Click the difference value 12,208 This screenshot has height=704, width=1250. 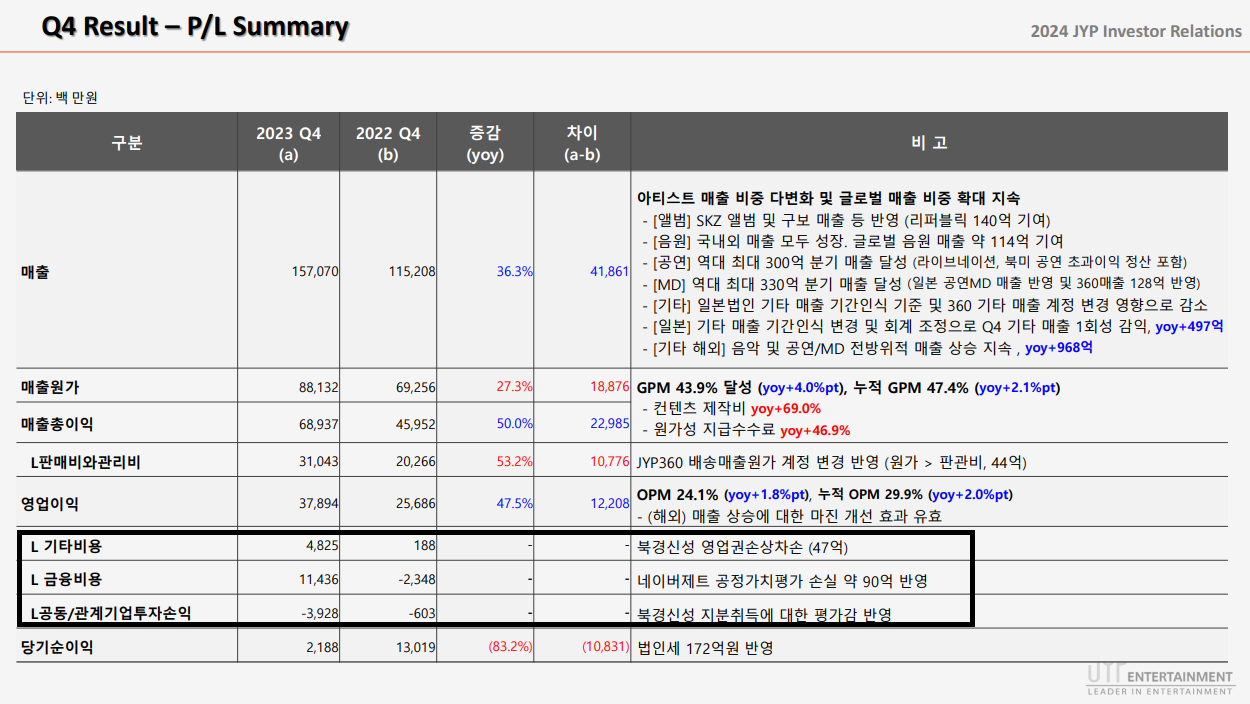click(x=610, y=504)
